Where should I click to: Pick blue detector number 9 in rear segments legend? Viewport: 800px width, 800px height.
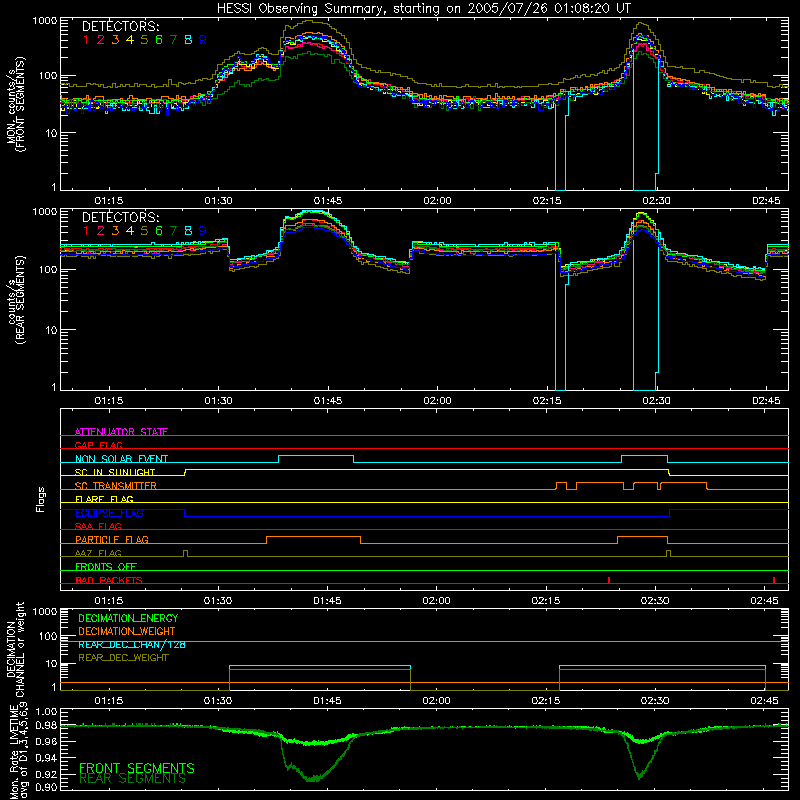[x=203, y=231]
